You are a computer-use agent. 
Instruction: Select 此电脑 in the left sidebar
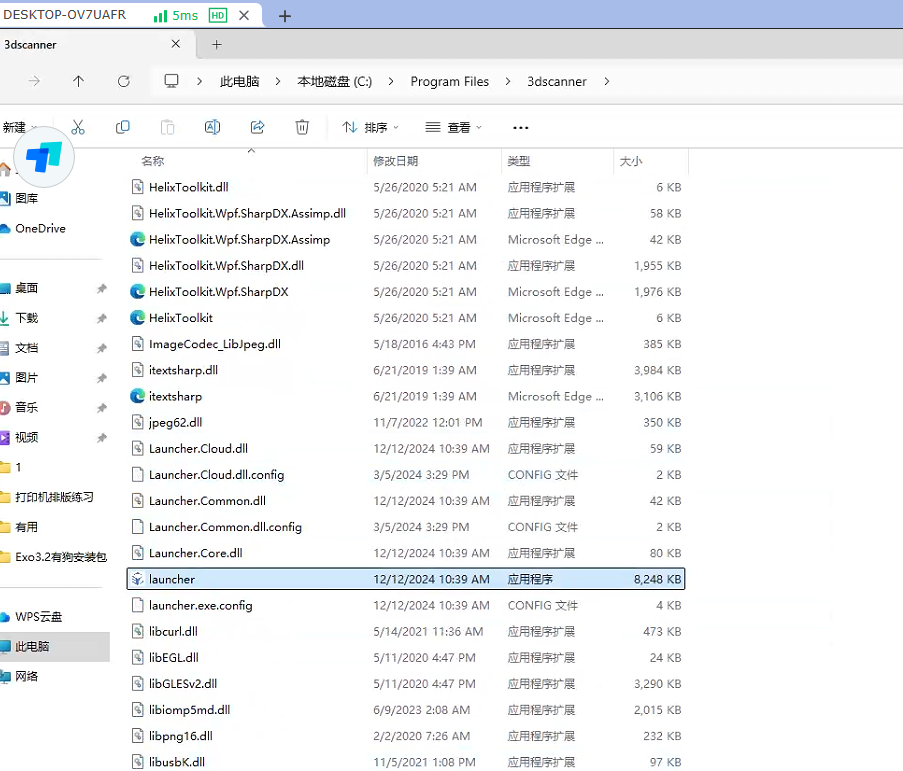[32, 647]
